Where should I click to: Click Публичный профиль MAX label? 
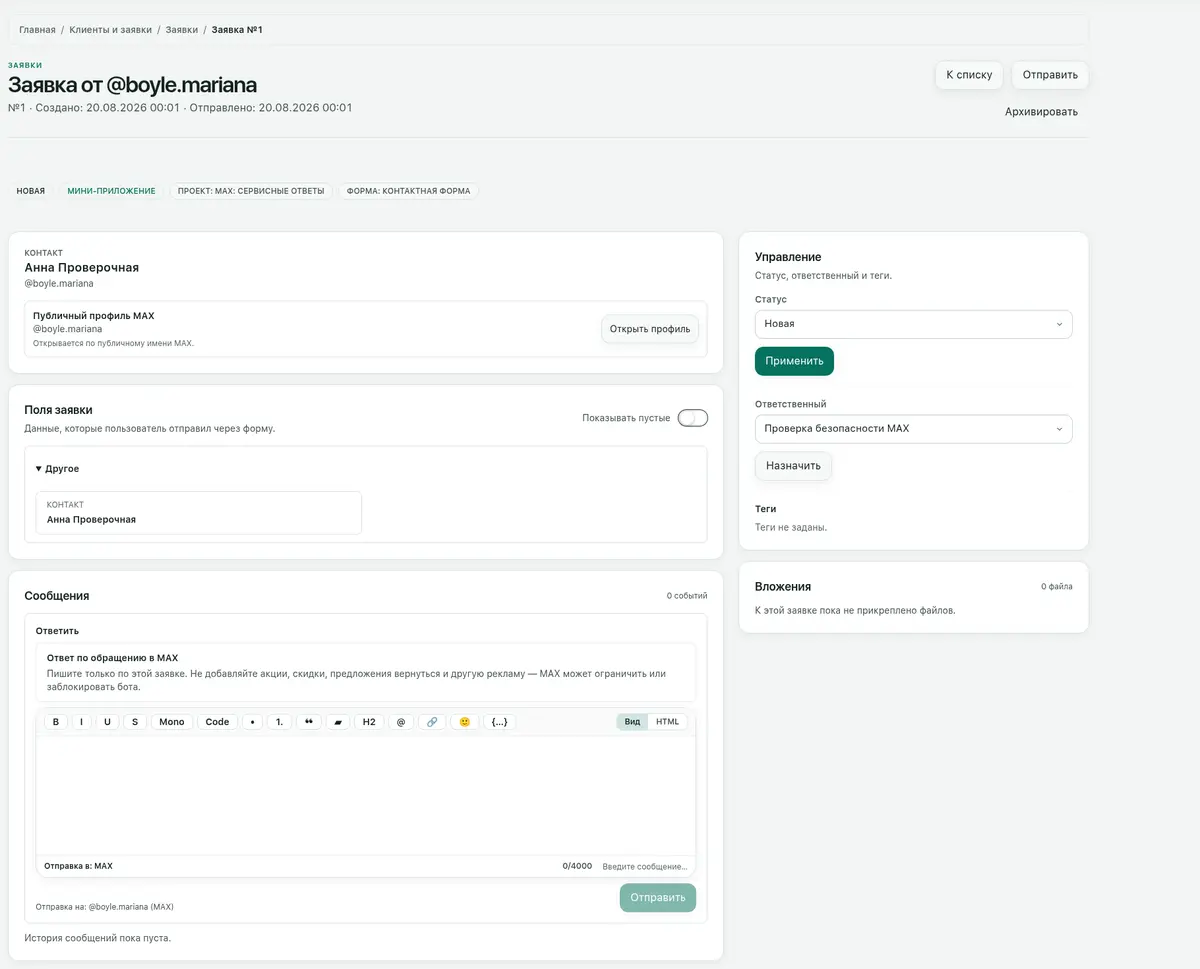coord(94,316)
